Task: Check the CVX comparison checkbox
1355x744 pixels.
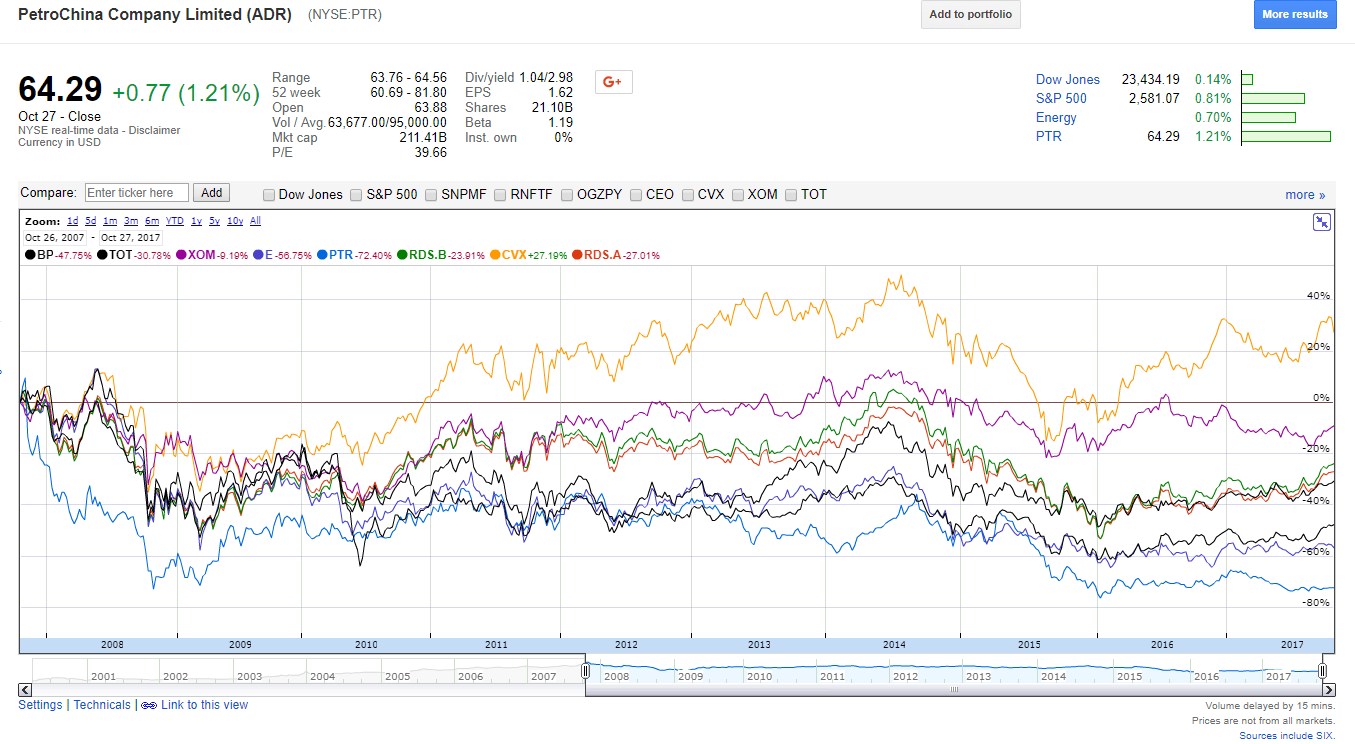Action: point(688,195)
